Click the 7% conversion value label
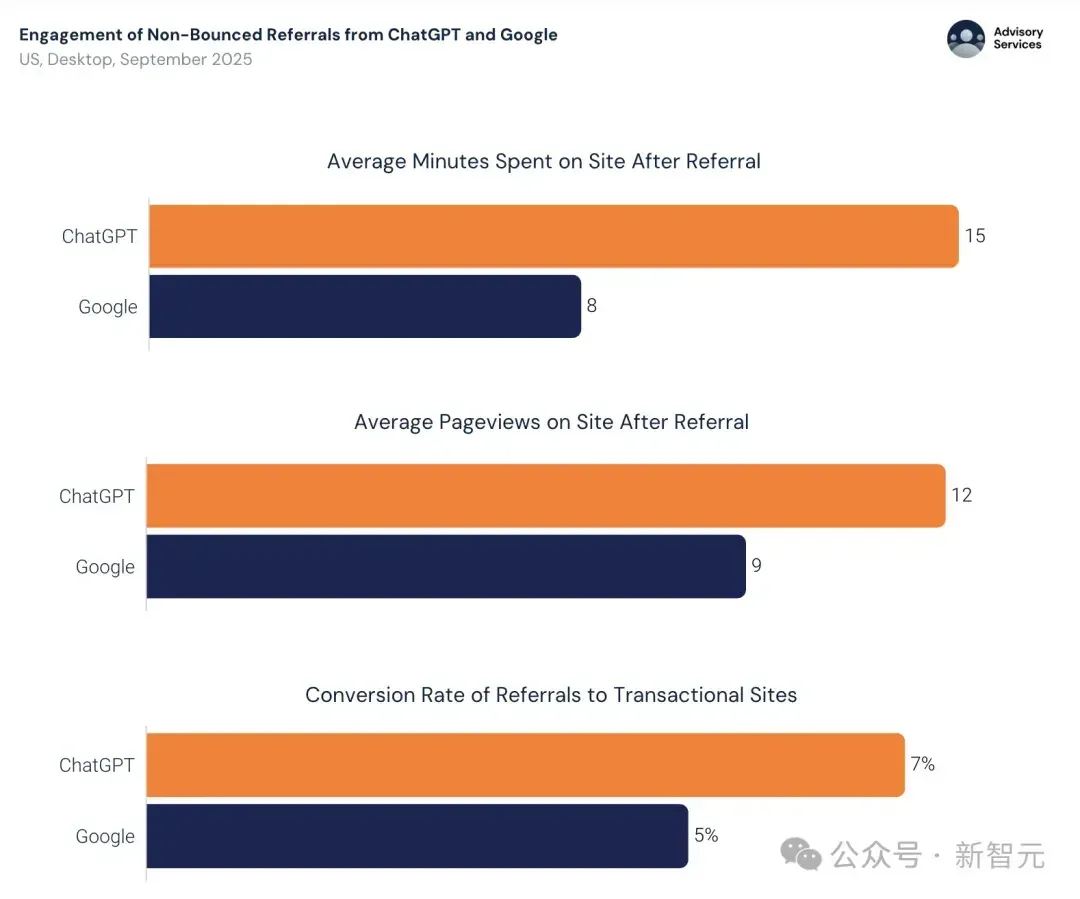 click(x=922, y=763)
